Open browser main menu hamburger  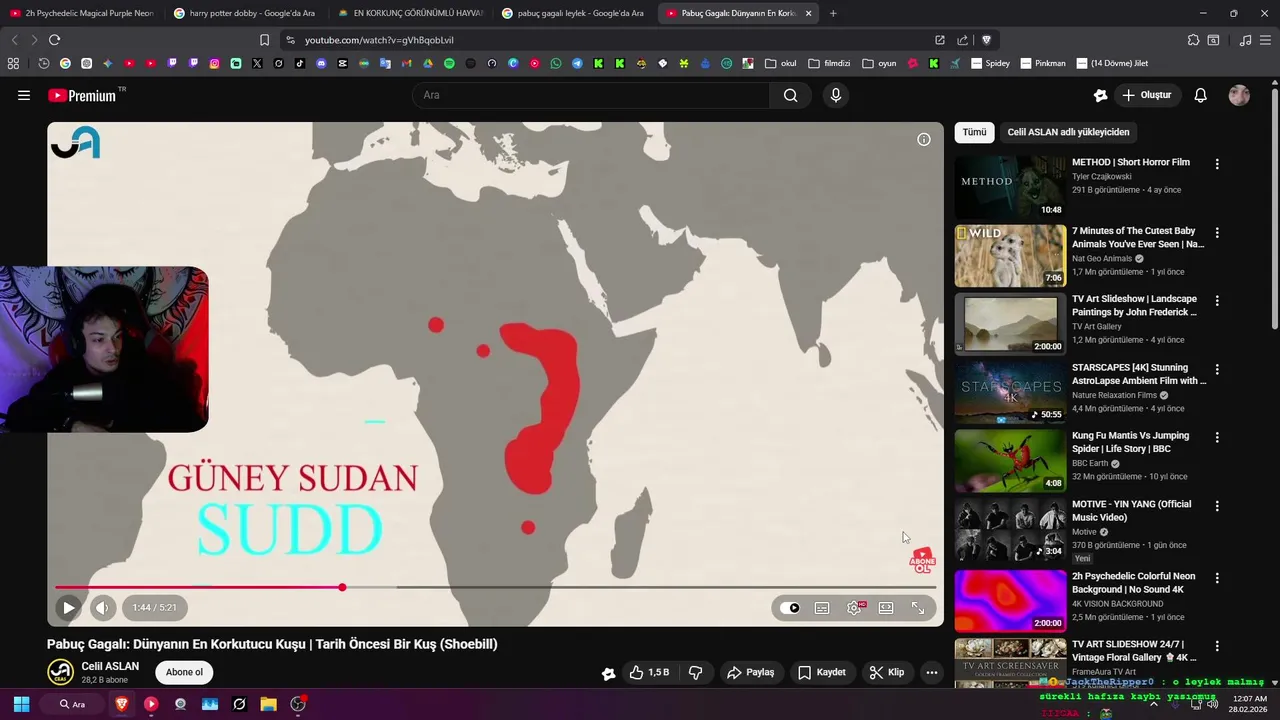(1265, 40)
